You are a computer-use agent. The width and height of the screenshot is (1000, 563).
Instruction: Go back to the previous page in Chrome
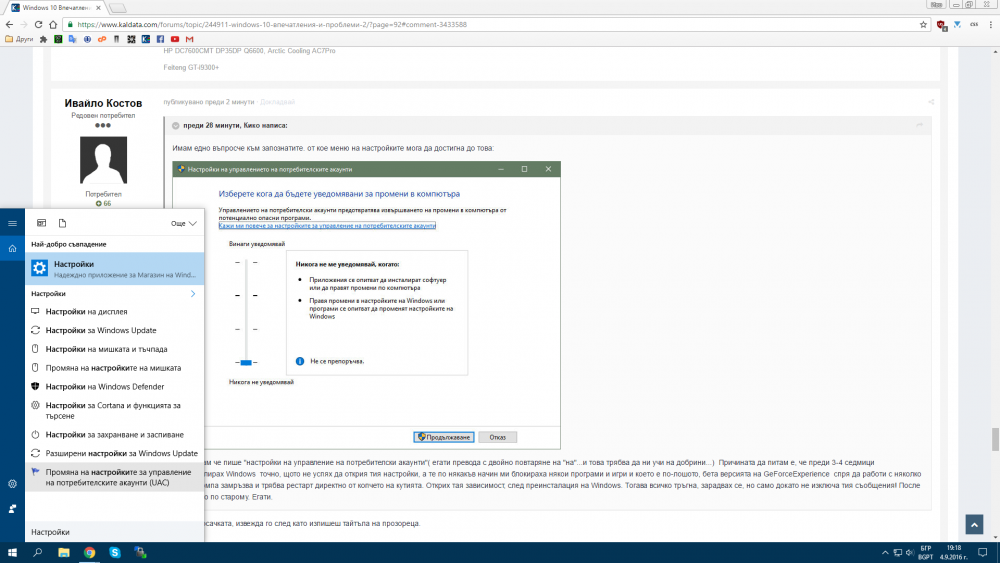tap(9, 24)
